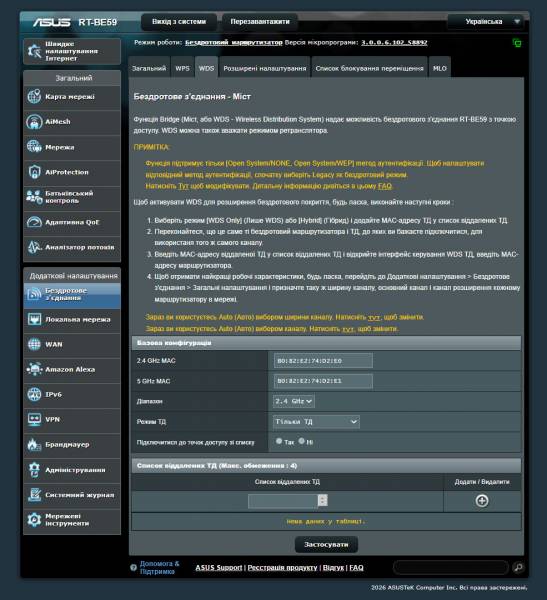Image resolution: width=547 pixels, height=600 pixels.
Task: Open the Брандмауер fire icon
Action: click(x=34, y=444)
